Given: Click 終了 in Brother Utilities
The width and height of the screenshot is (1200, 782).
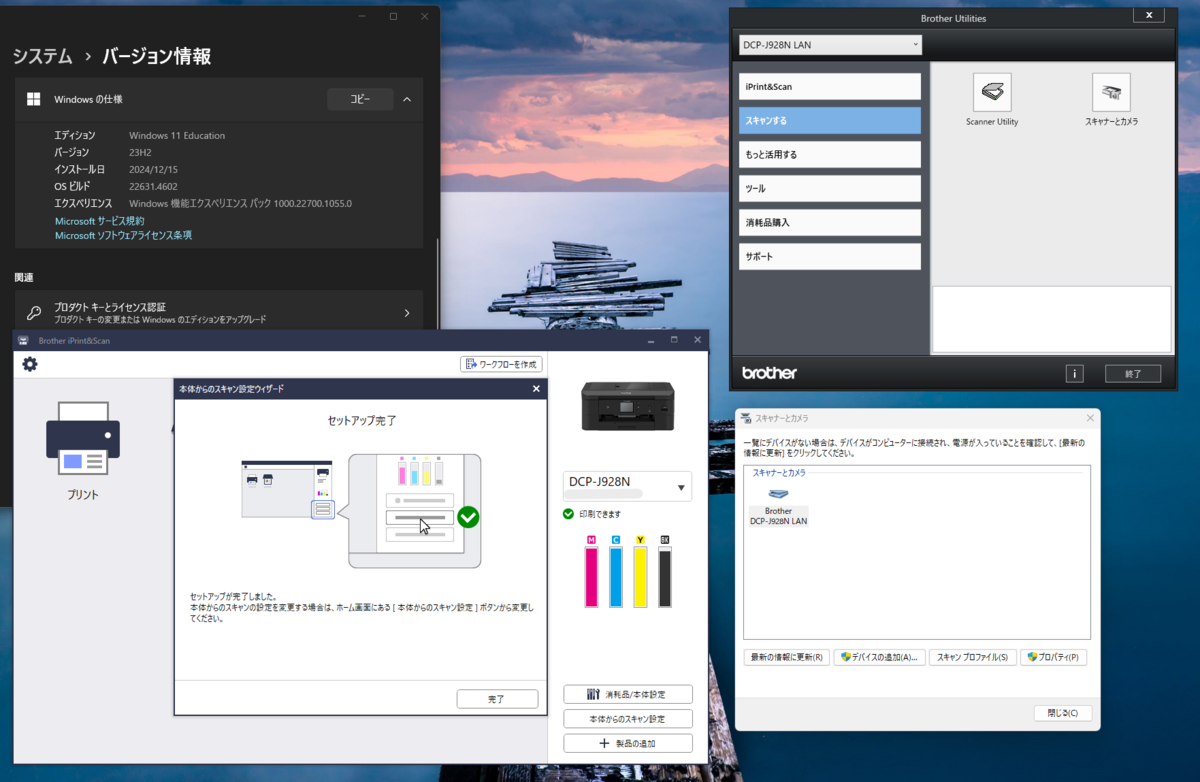Looking at the screenshot, I should [1133, 373].
